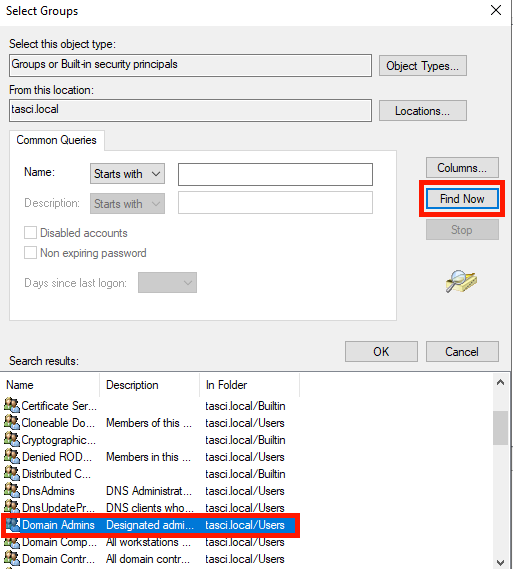The image size is (513, 569).
Task: Select the 'Domain Contr...' row name
Action: pyautogui.click(x=58, y=559)
